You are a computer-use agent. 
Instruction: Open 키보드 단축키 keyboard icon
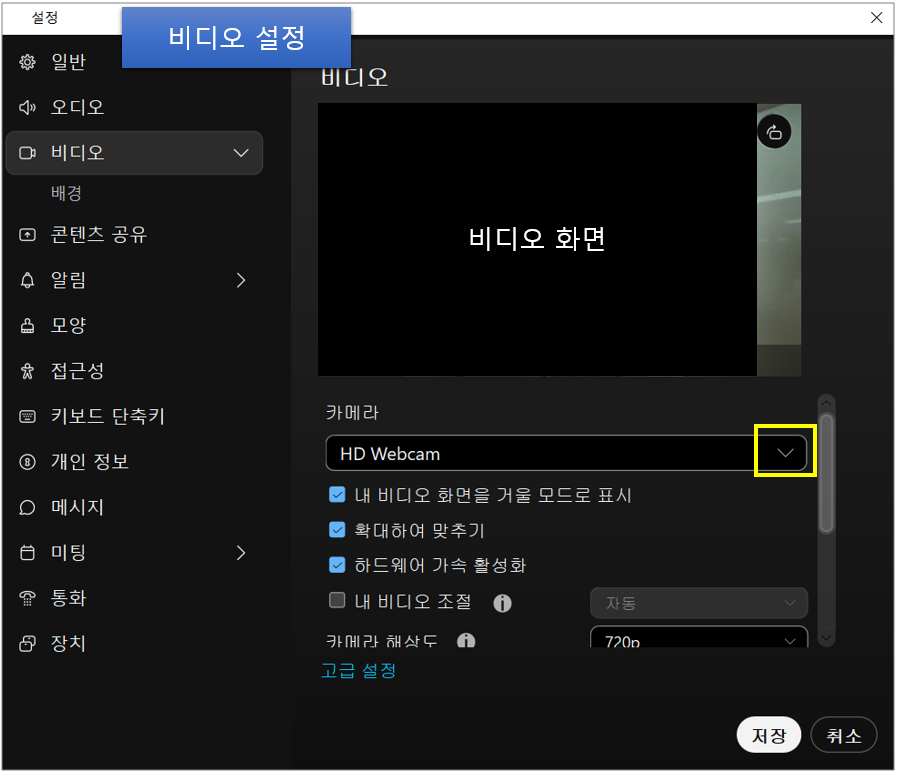coord(27,416)
